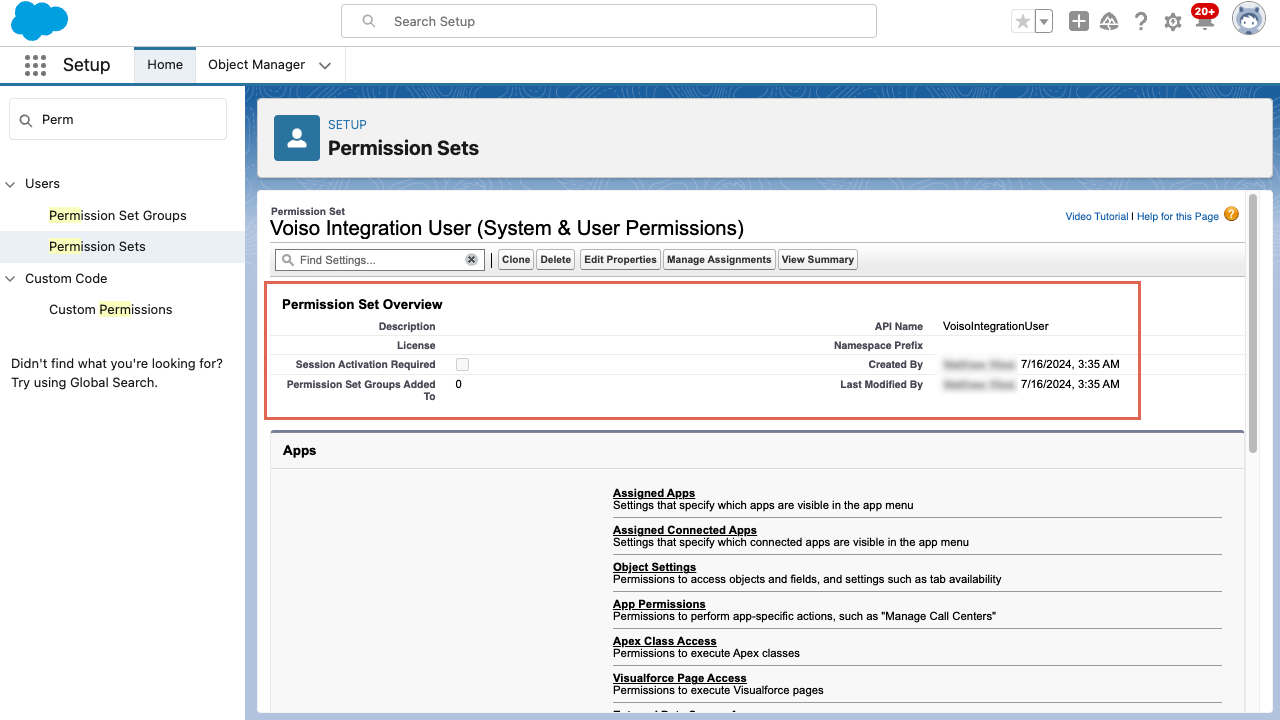Image resolution: width=1280 pixels, height=720 pixels.
Task: Click the Edit Properties button
Action: pyautogui.click(x=620, y=260)
